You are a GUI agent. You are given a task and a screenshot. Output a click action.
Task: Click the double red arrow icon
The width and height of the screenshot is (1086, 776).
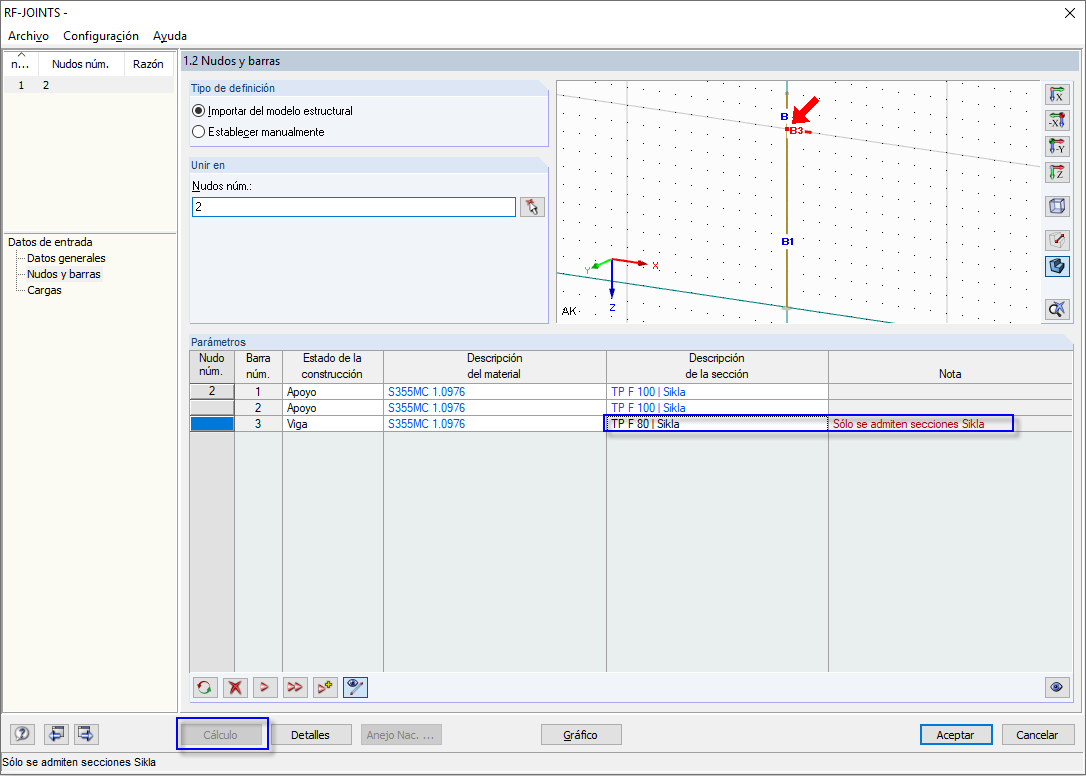[295, 687]
